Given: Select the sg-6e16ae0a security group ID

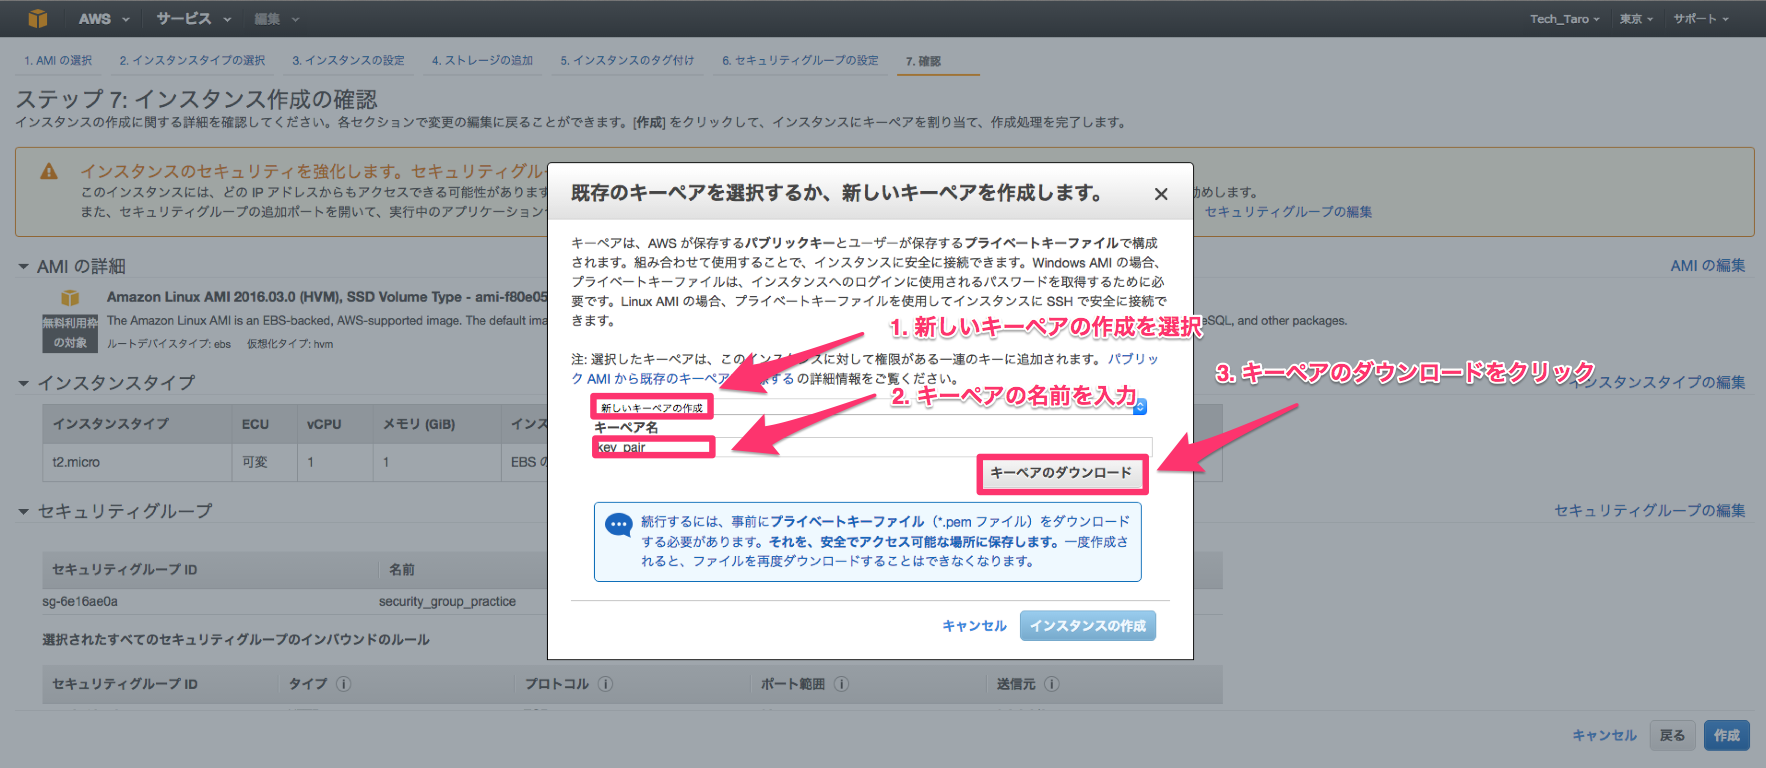Looking at the screenshot, I should click(x=80, y=601).
